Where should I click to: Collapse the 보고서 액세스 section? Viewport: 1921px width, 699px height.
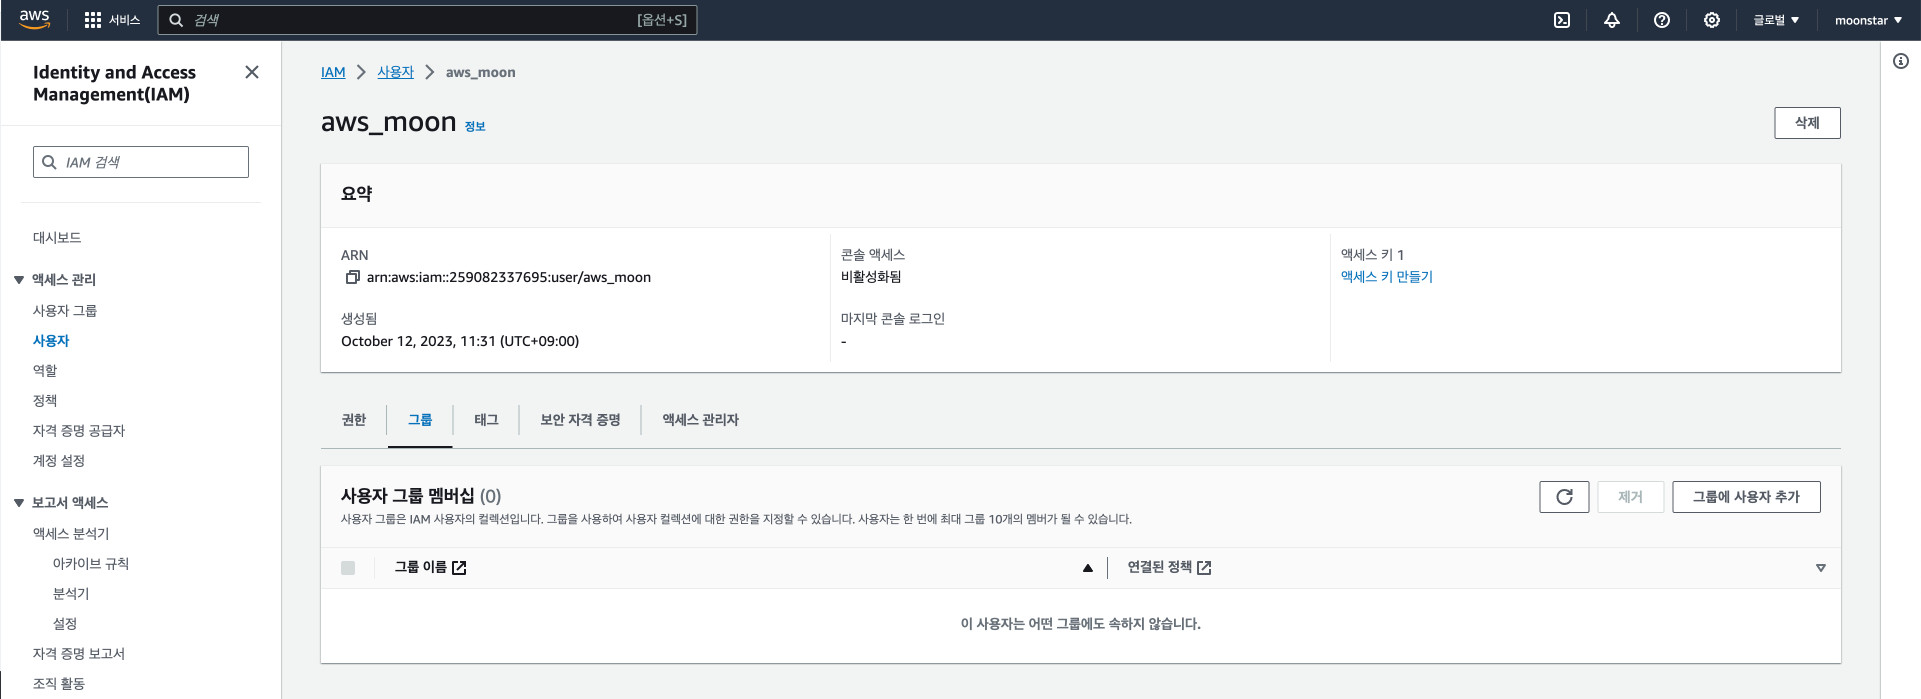[19, 503]
